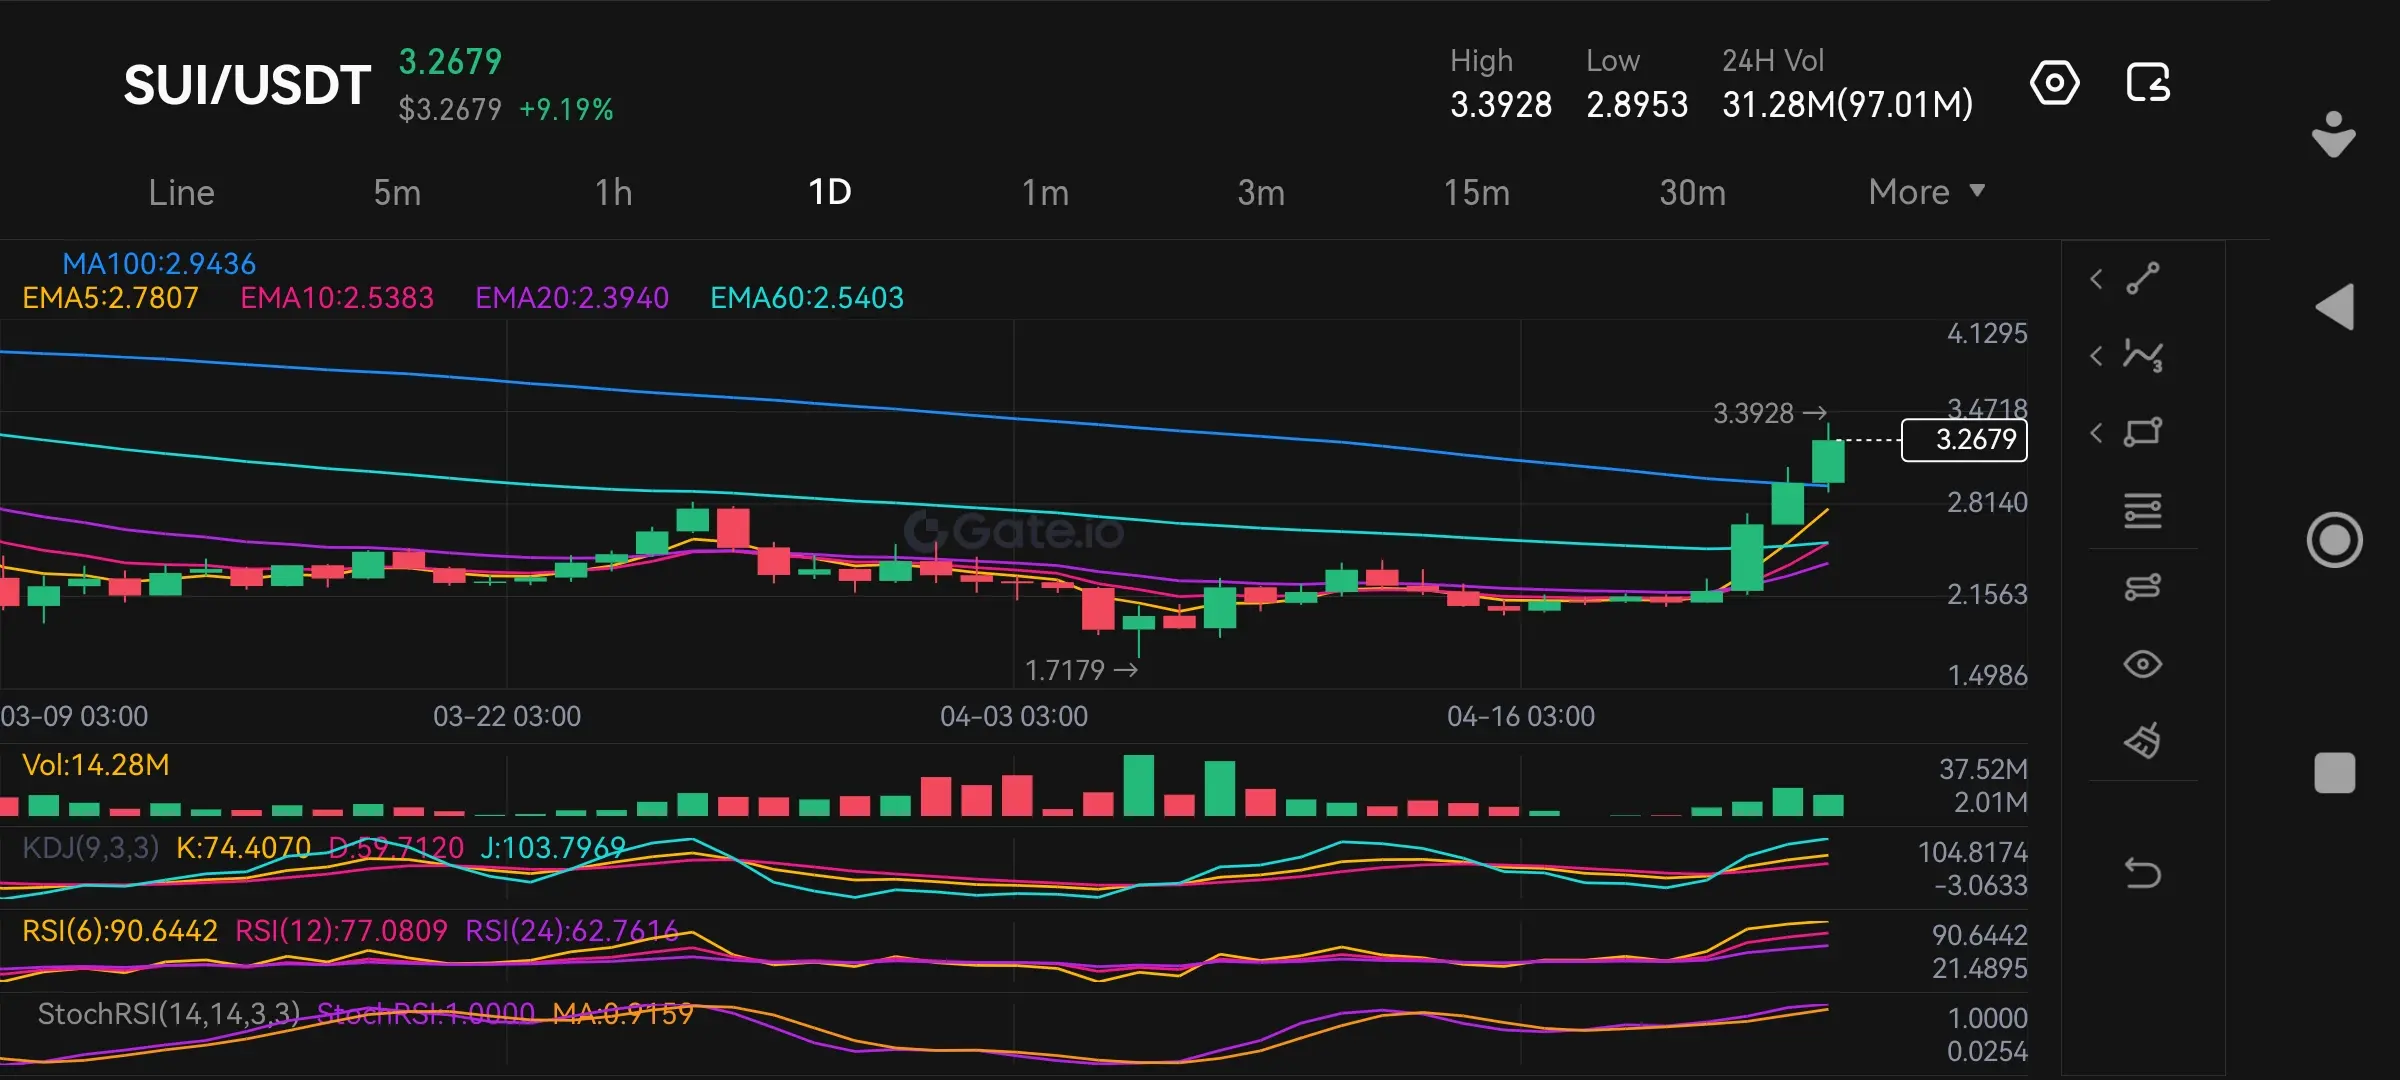Switch to the 15m timeframe tab
The height and width of the screenshot is (1080, 2400).
(x=1476, y=192)
